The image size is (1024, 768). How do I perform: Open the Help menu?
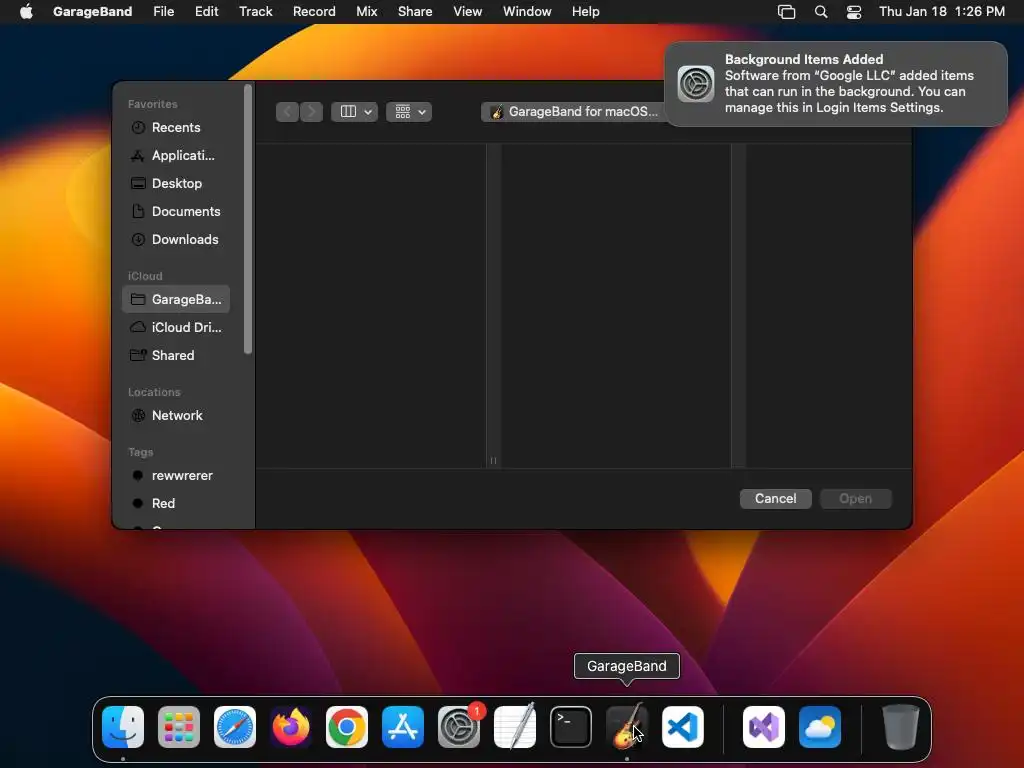(x=585, y=12)
